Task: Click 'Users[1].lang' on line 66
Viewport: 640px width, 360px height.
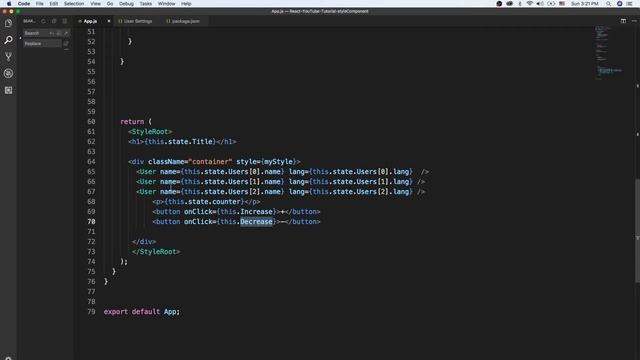Action: coord(382,182)
